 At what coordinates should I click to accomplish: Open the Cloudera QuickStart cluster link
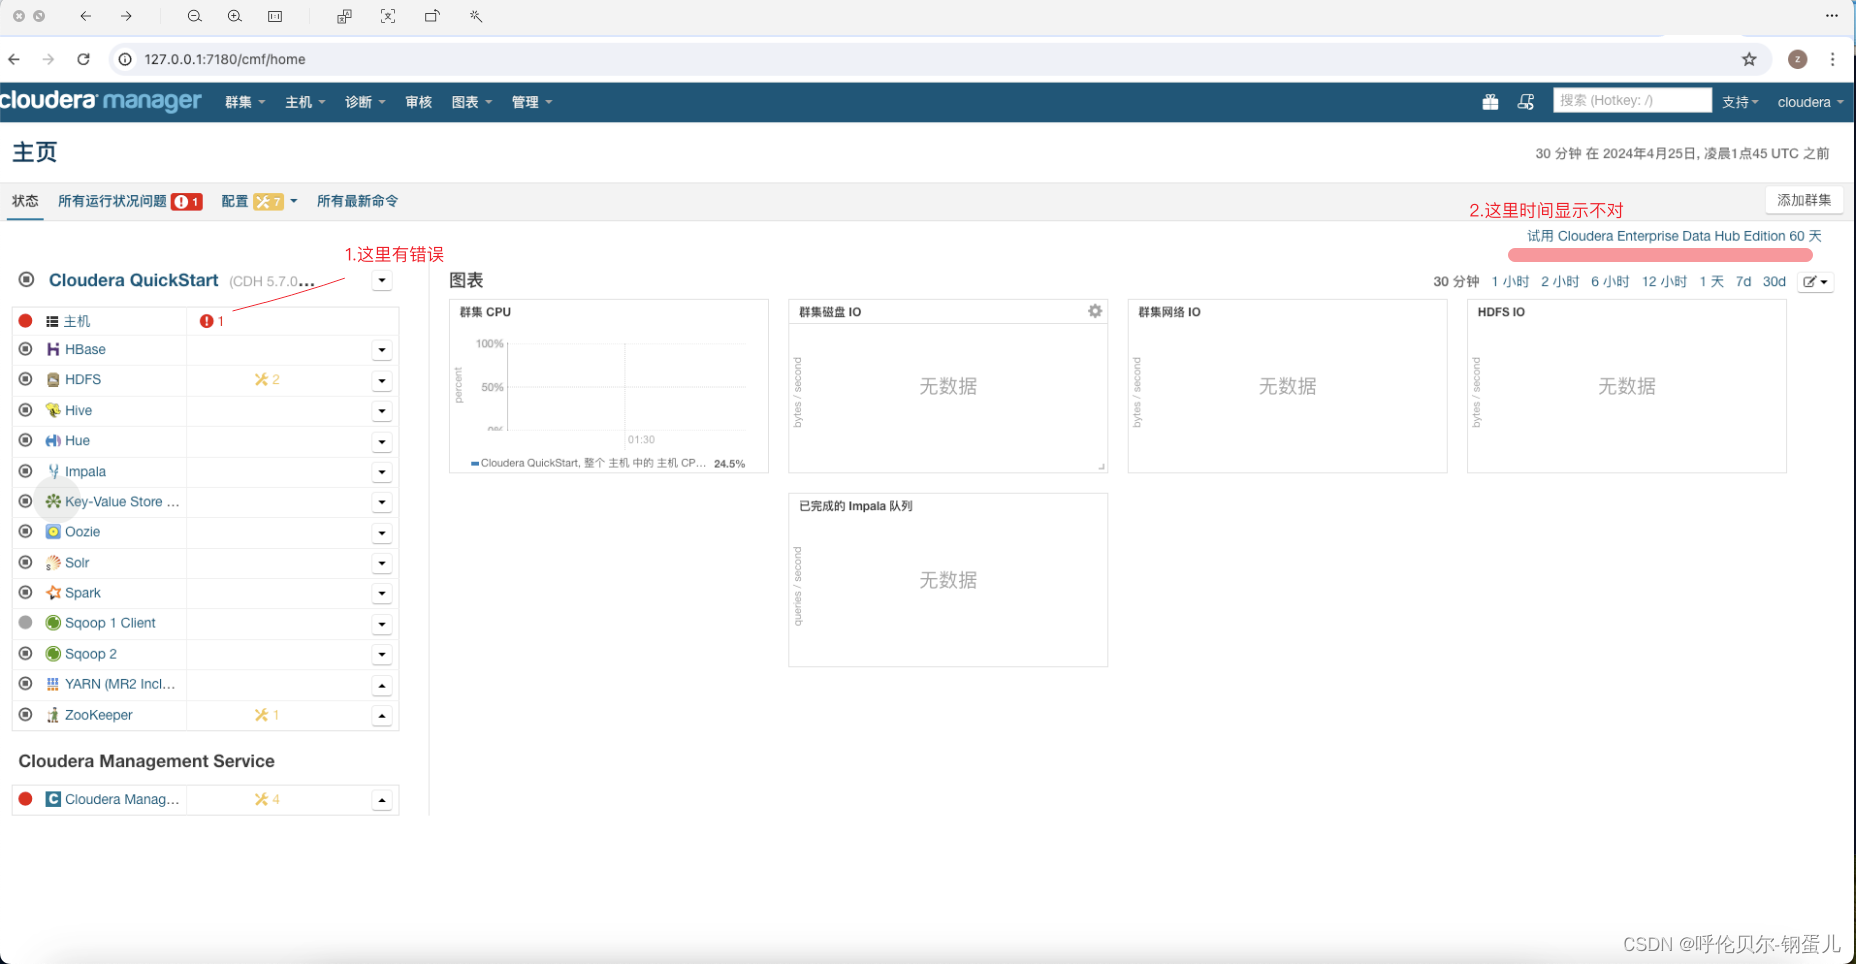pyautogui.click(x=133, y=280)
